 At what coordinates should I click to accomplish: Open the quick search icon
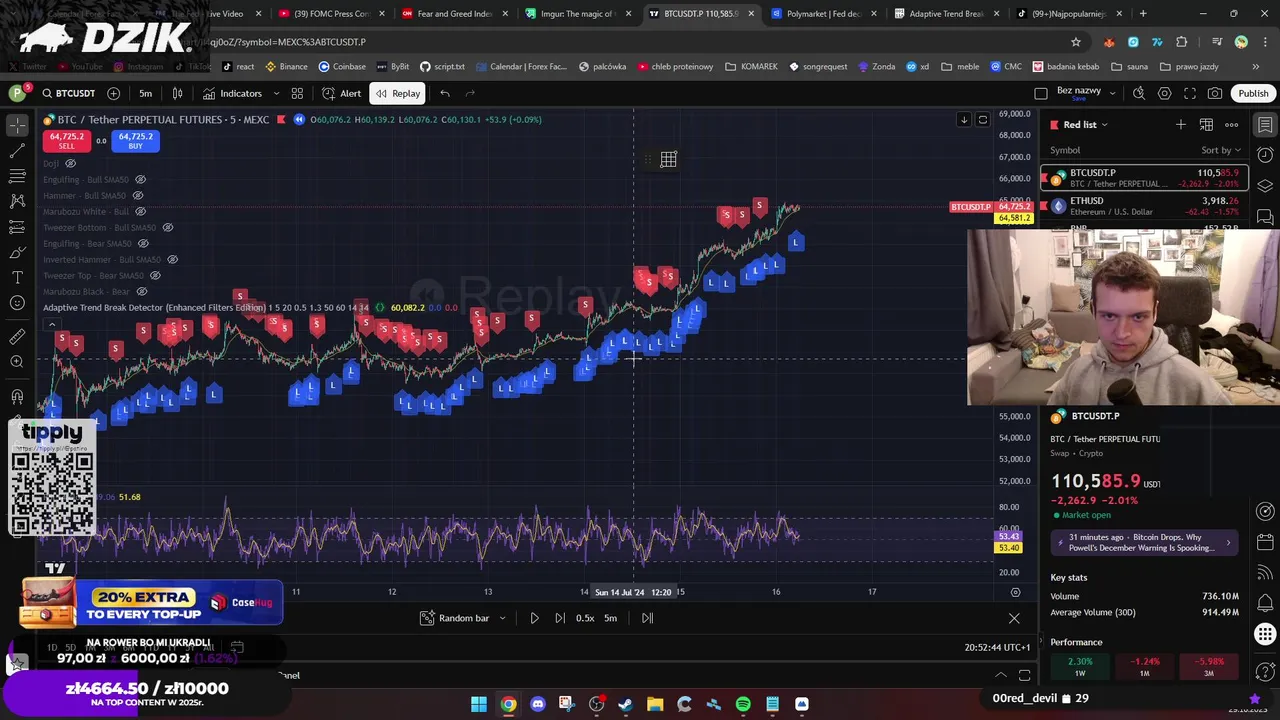[x=1139, y=93]
